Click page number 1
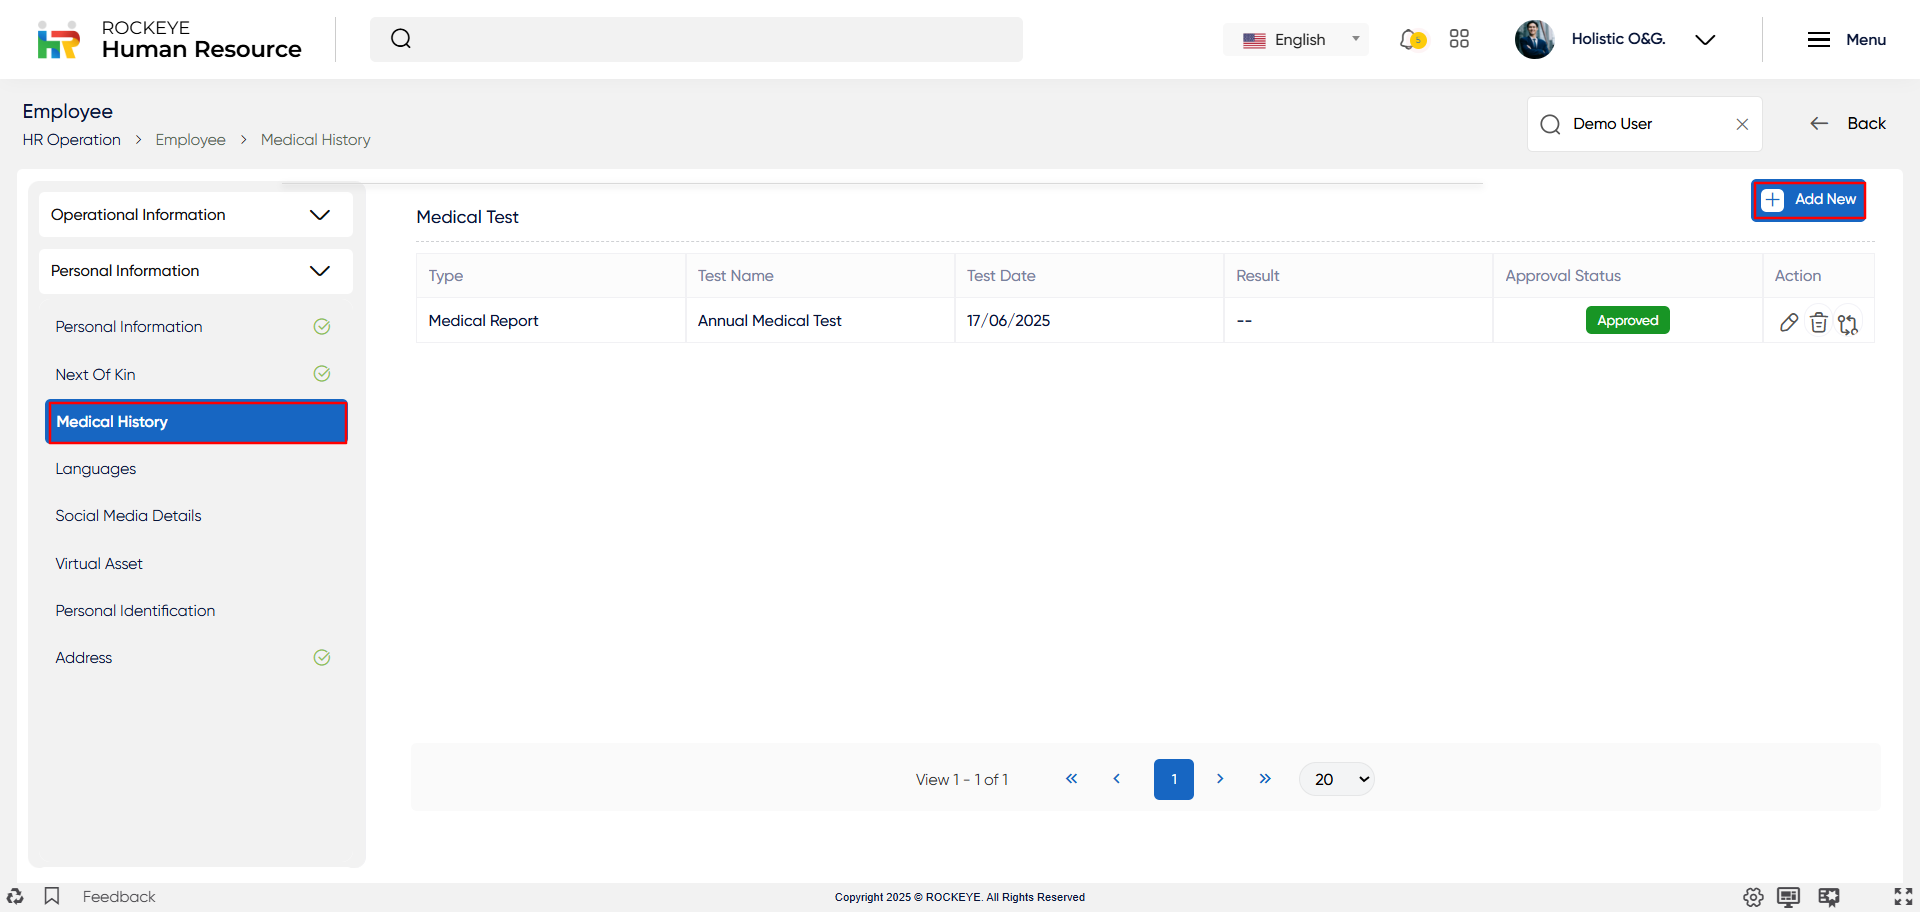This screenshot has width=1920, height=912. point(1174,779)
